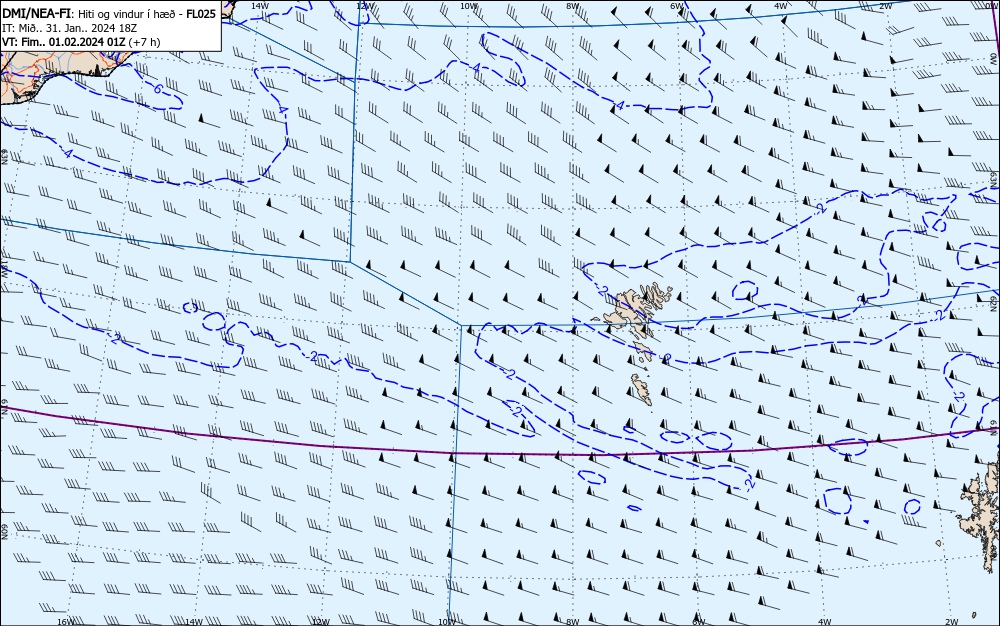This screenshot has height=626, width=1000.
Task: Click the 8W longitude label on the bottom edge
Action: pos(573,622)
